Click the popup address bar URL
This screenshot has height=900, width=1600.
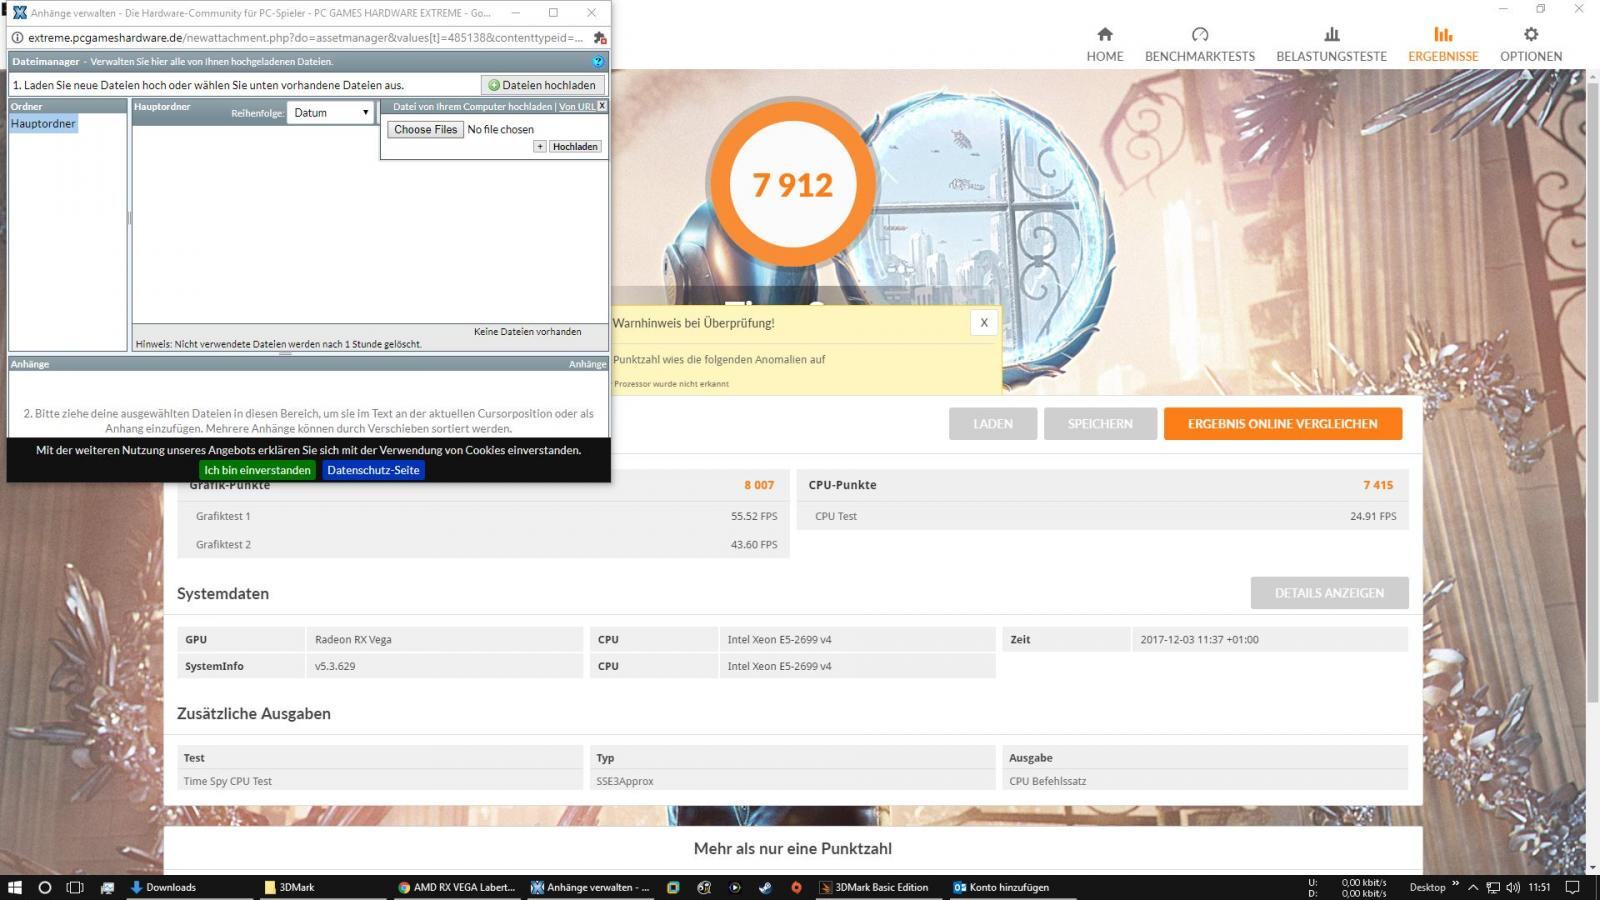point(305,38)
